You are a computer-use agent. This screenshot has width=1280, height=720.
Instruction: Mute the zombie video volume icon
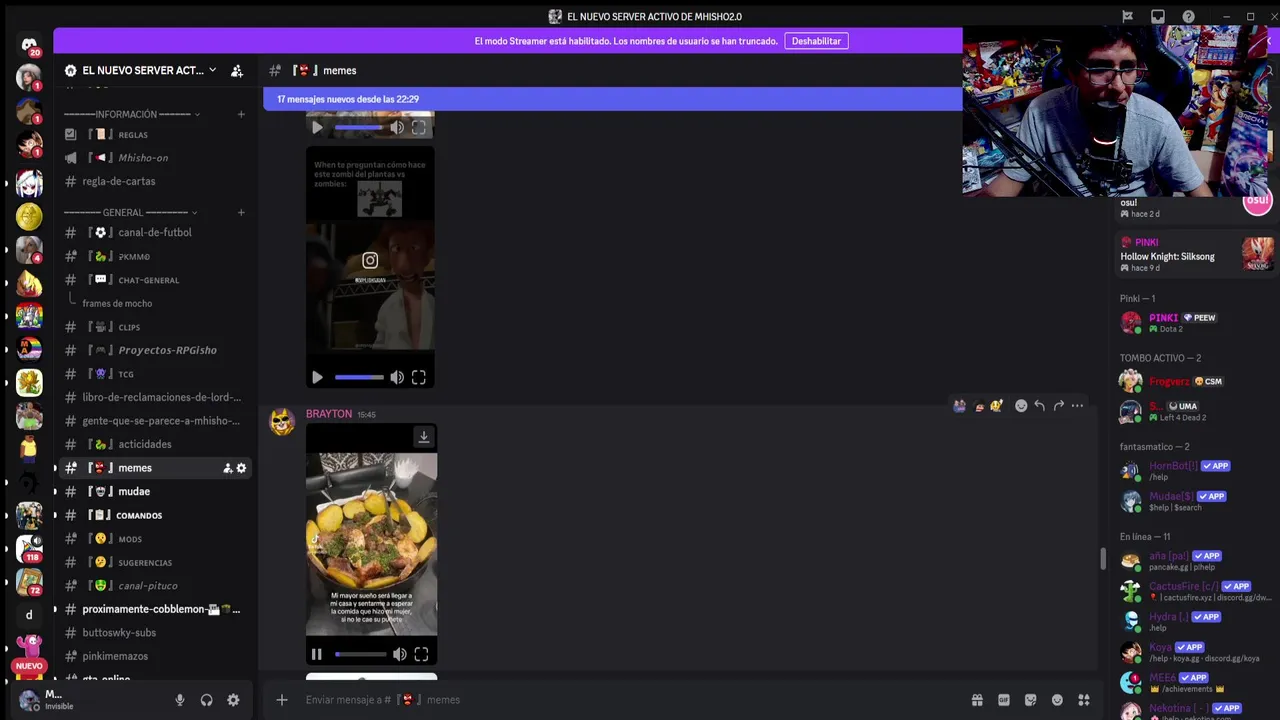coord(397,377)
